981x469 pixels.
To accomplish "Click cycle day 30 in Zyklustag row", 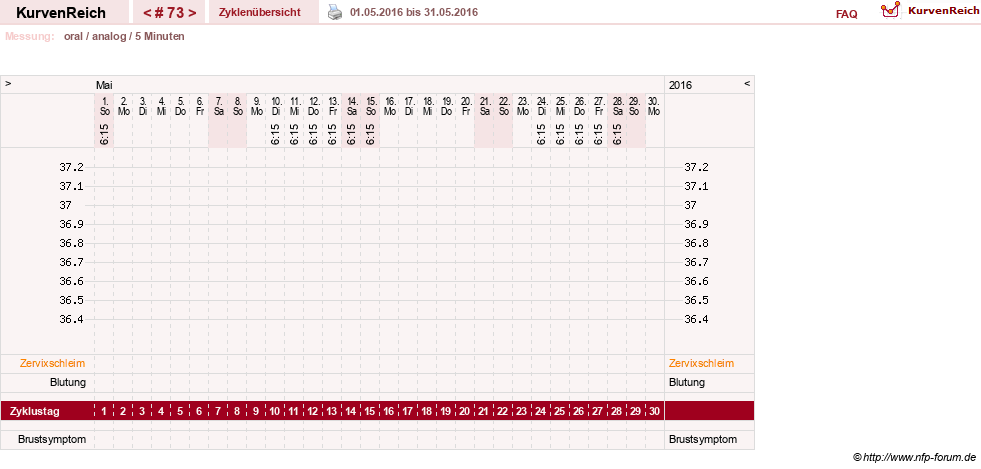I will (654, 411).
